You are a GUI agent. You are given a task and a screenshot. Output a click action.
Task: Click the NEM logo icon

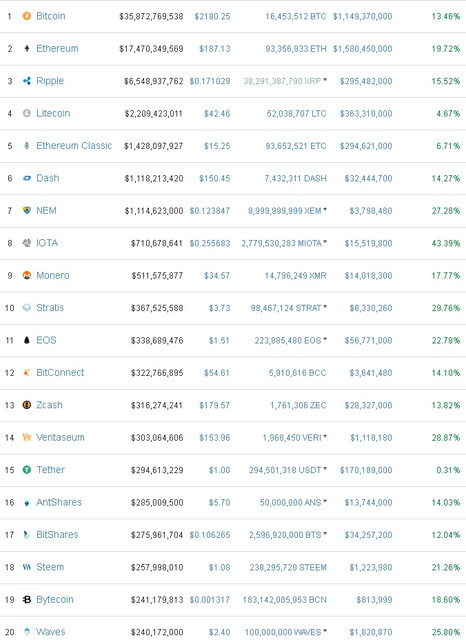coord(27,210)
